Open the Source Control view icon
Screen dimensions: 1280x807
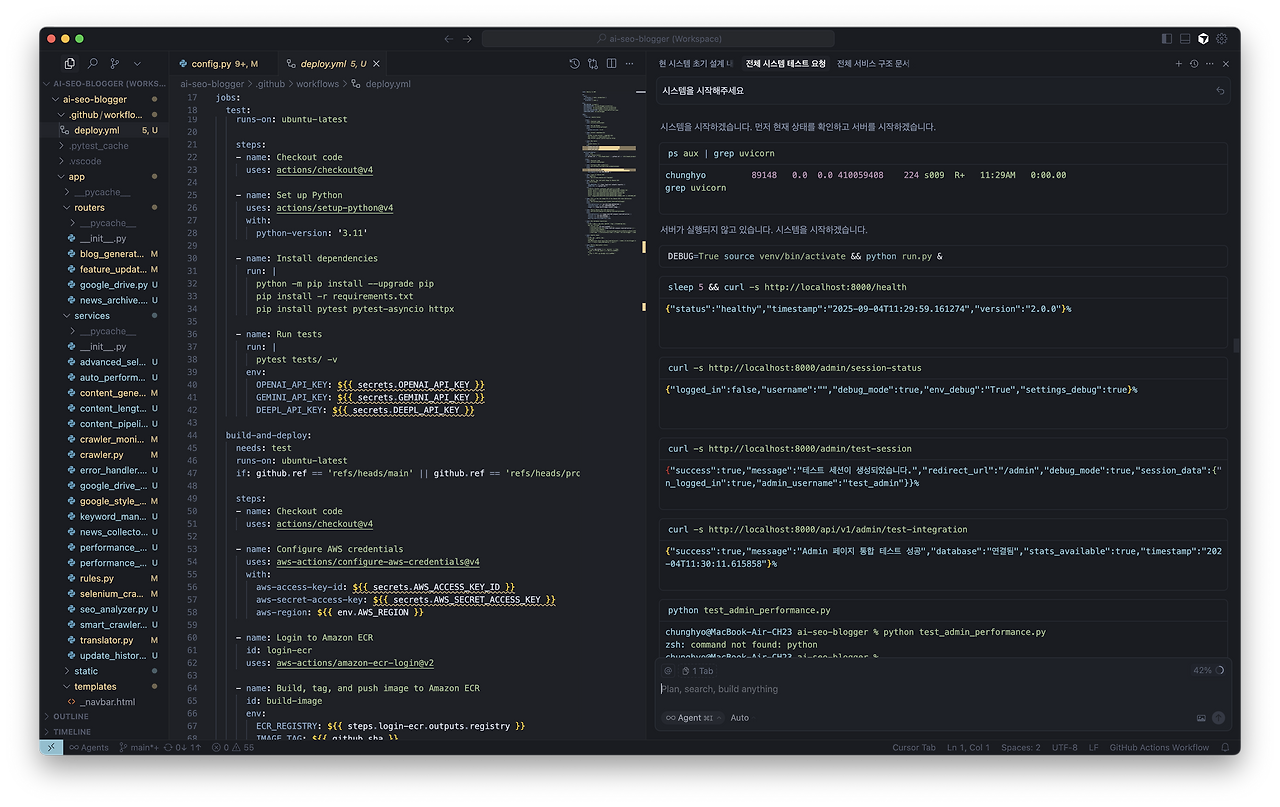pos(114,64)
